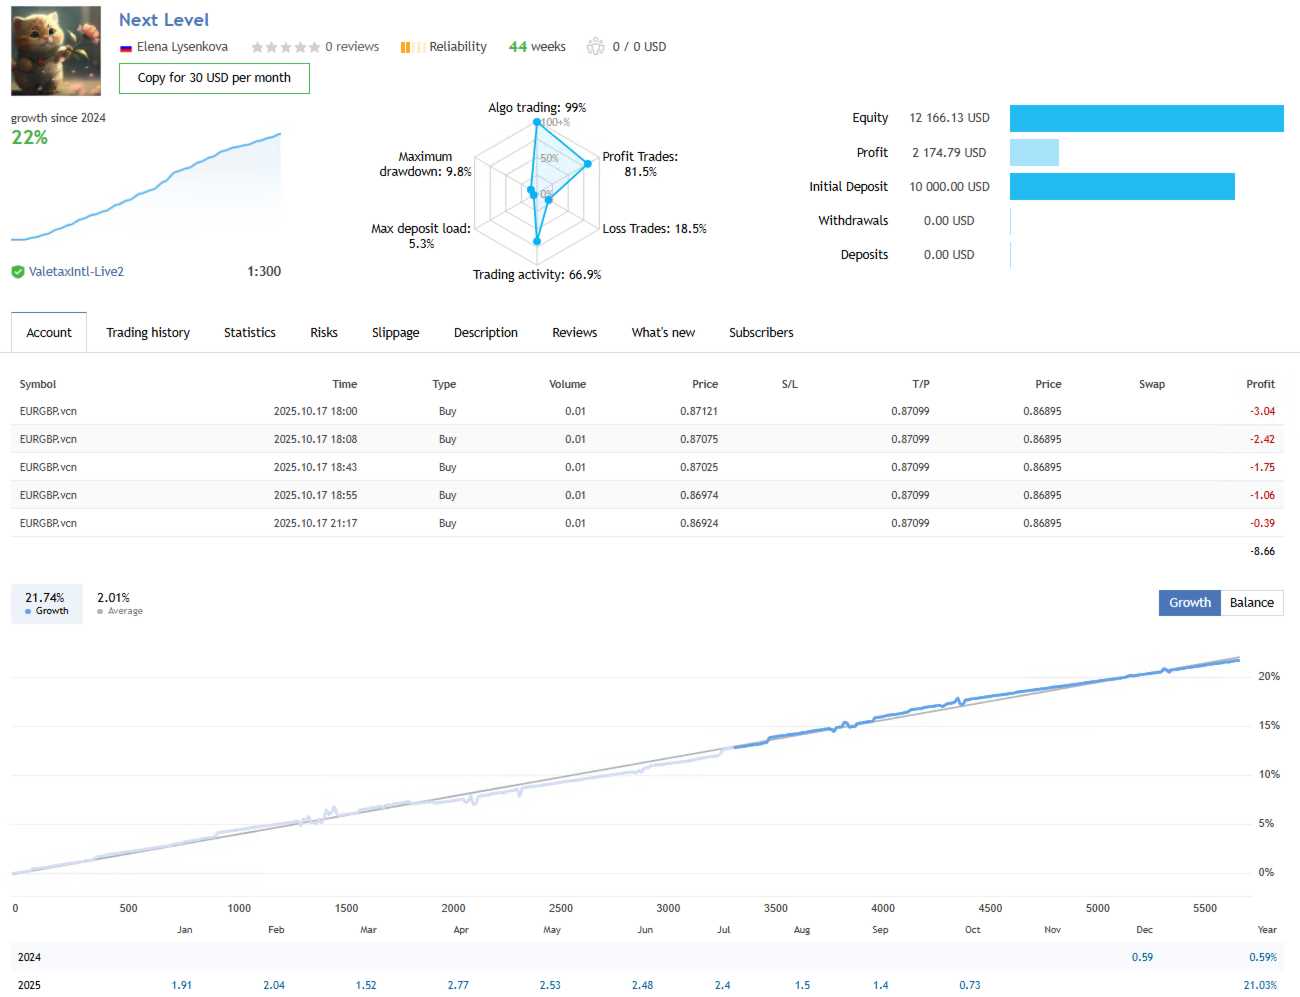Click the Copy for 30 USD per month button
The width and height of the screenshot is (1300, 997).
(214, 78)
